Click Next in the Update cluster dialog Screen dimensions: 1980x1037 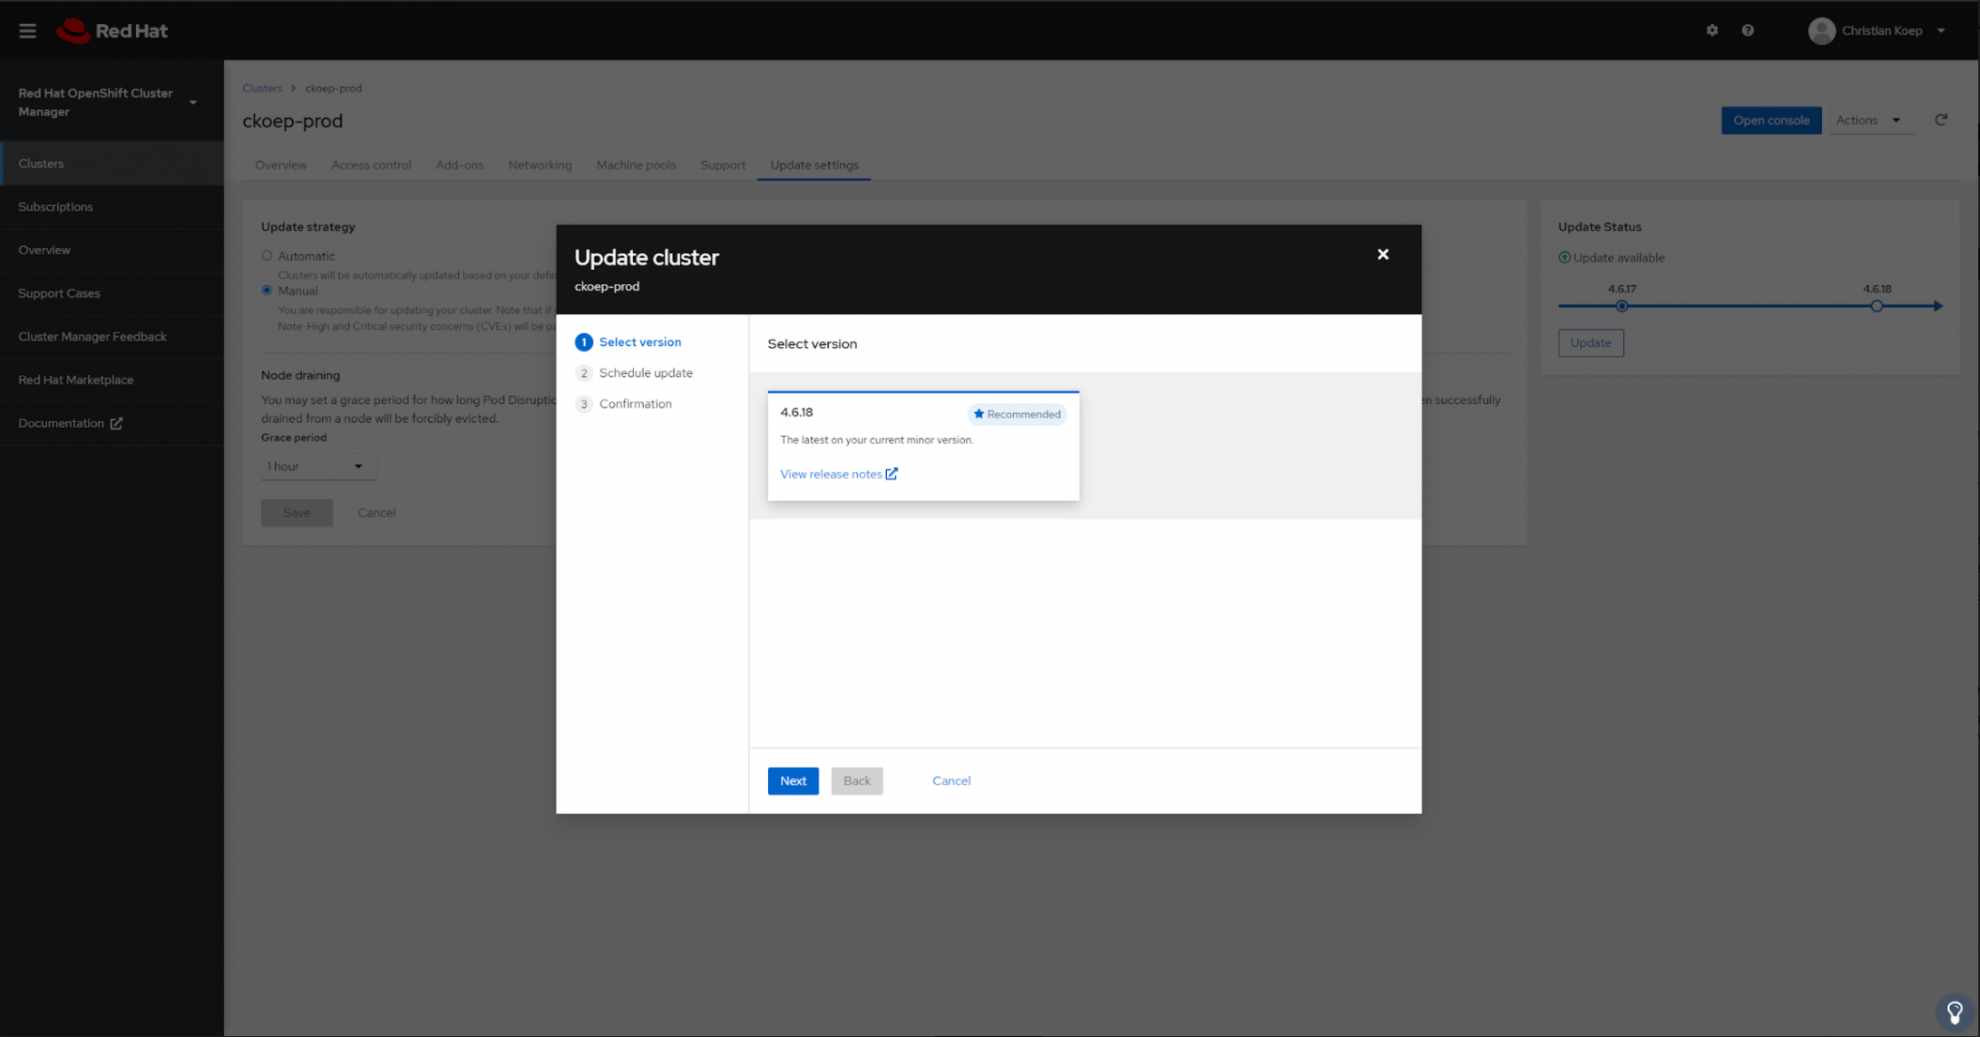point(792,781)
